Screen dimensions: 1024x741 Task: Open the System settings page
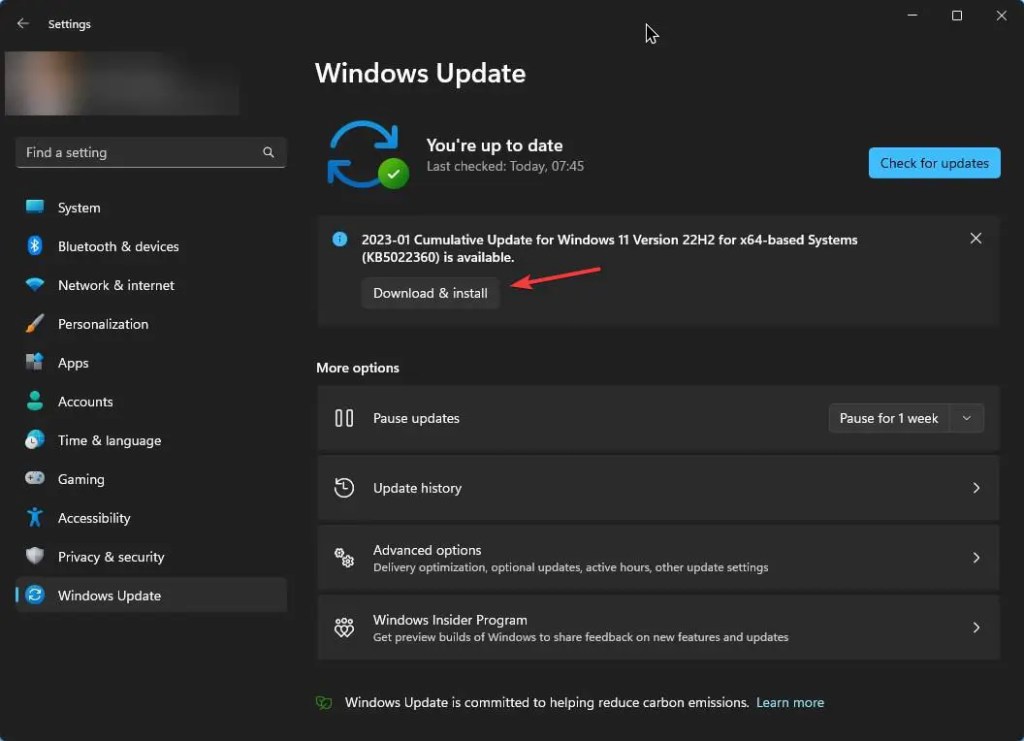(x=151, y=208)
